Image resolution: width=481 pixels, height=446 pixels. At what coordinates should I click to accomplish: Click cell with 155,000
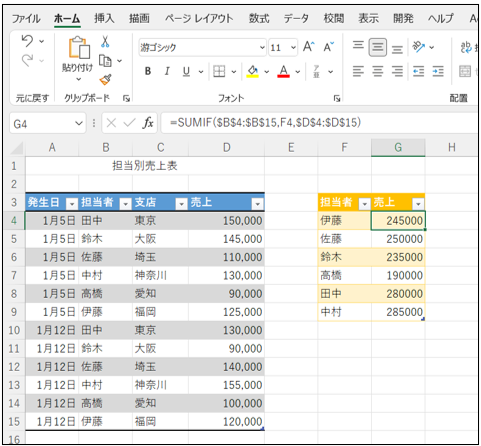[226, 385]
